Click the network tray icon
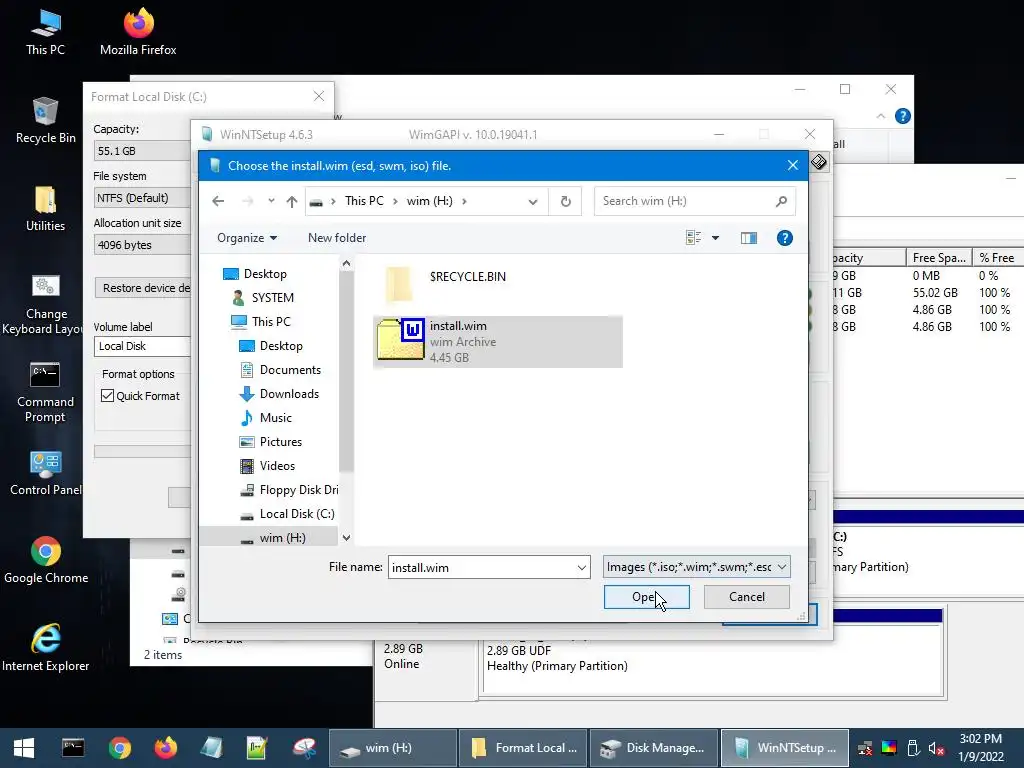The height and width of the screenshot is (768, 1024). tap(865, 748)
